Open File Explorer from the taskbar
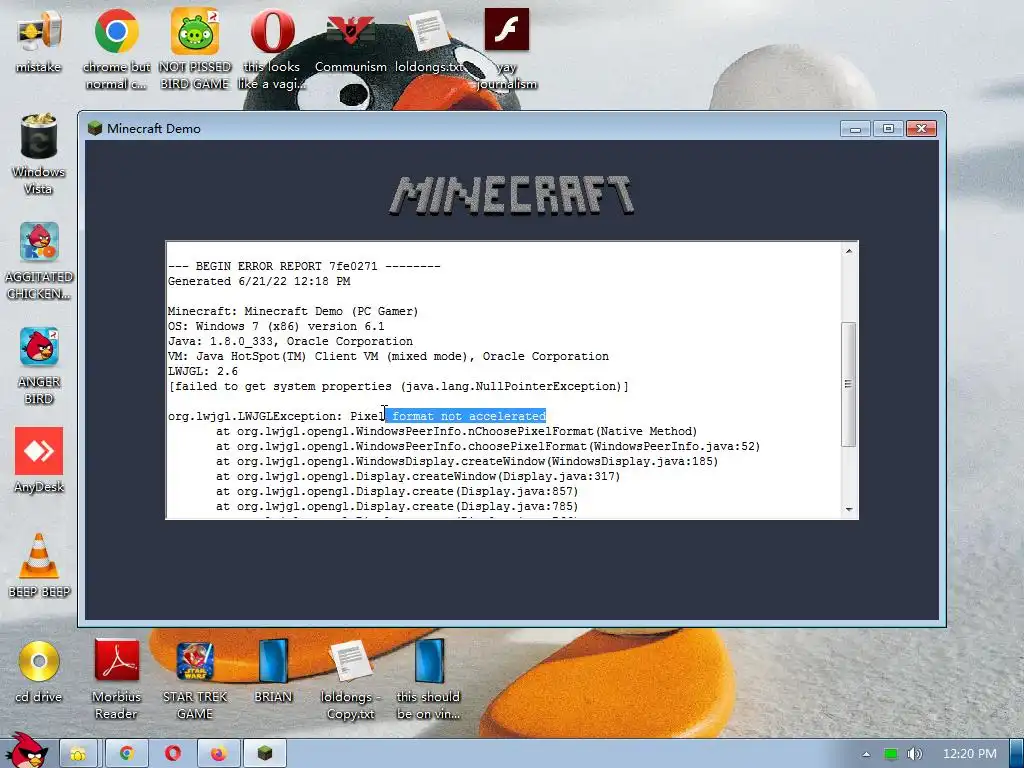1024x768 pixels. tap(78, 754)
